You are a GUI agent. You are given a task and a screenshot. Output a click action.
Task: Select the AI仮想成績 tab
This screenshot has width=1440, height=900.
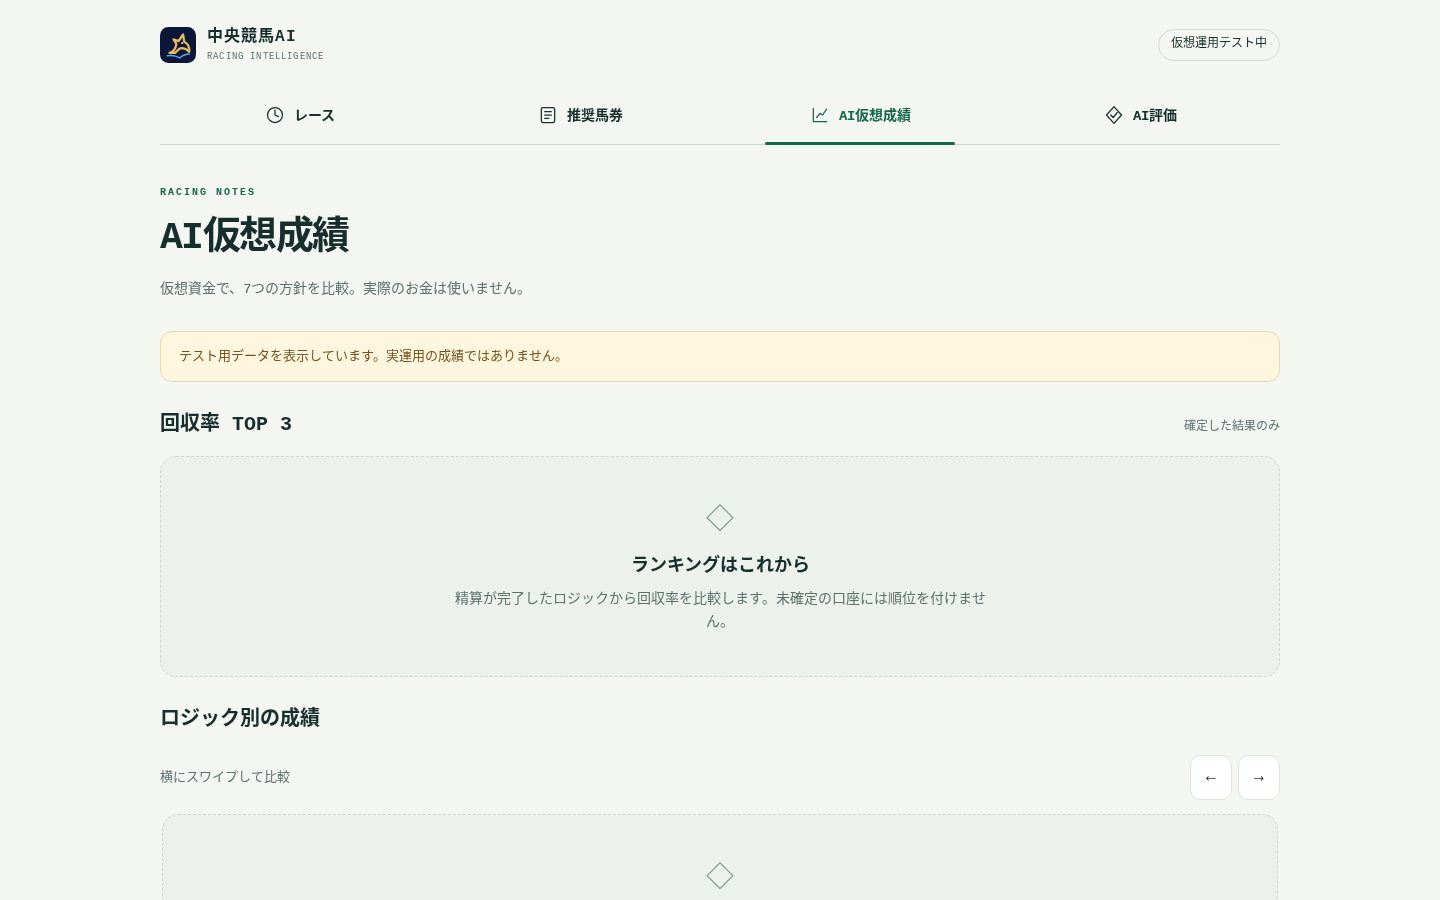[x=860, y=115]
